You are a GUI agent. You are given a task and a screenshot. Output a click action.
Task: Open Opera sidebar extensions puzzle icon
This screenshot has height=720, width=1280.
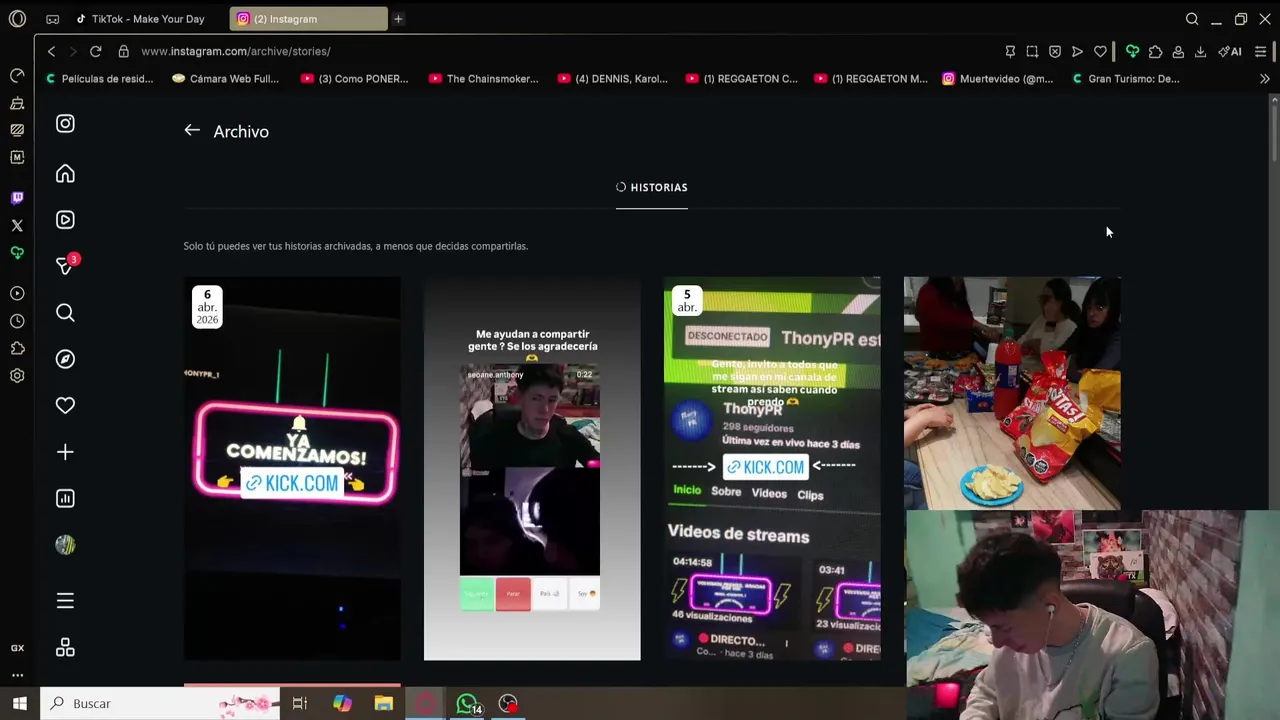point(17,348)
